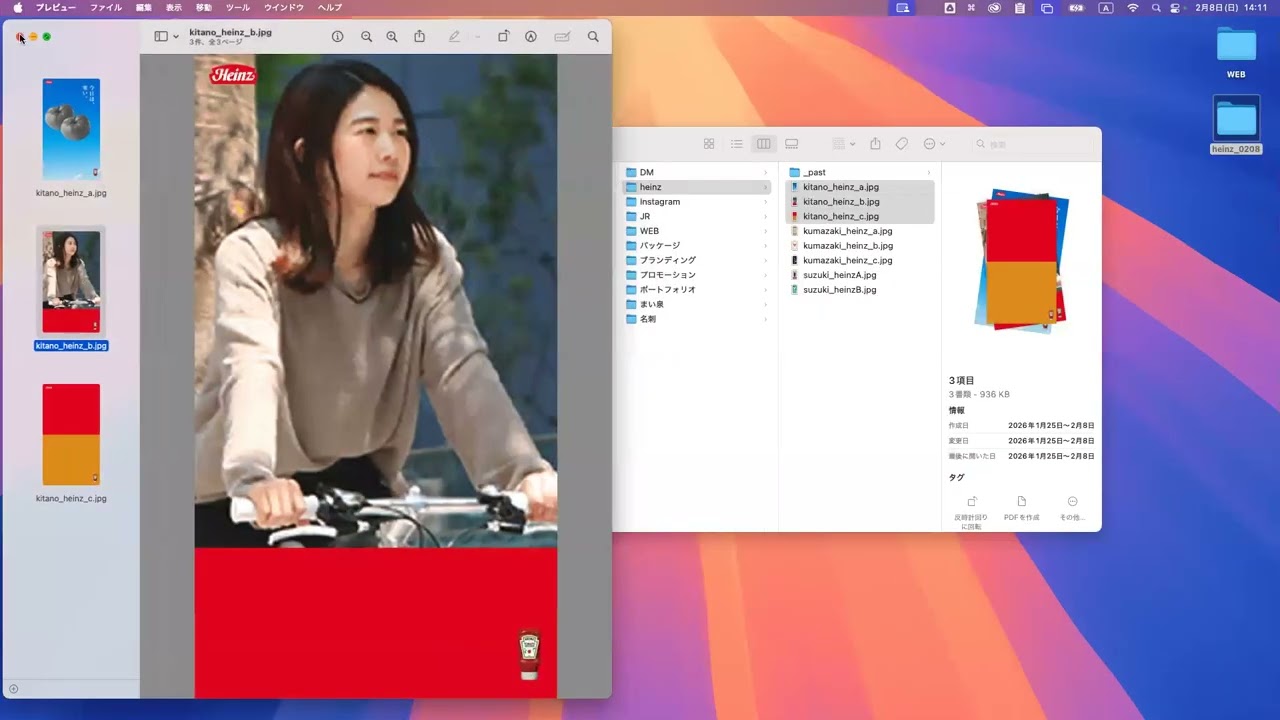Click the add button at sidebar bottom

point(13,689)
